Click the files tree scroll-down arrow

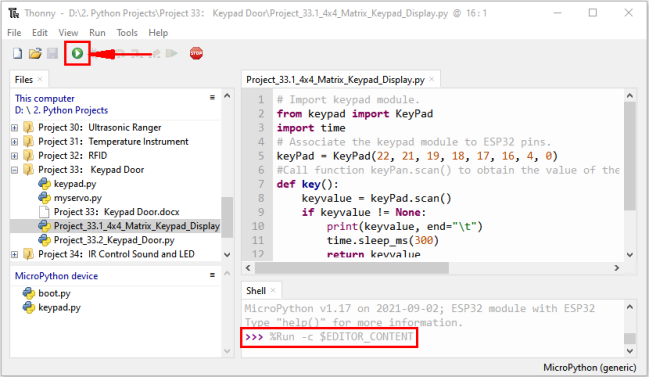[227, 255]
